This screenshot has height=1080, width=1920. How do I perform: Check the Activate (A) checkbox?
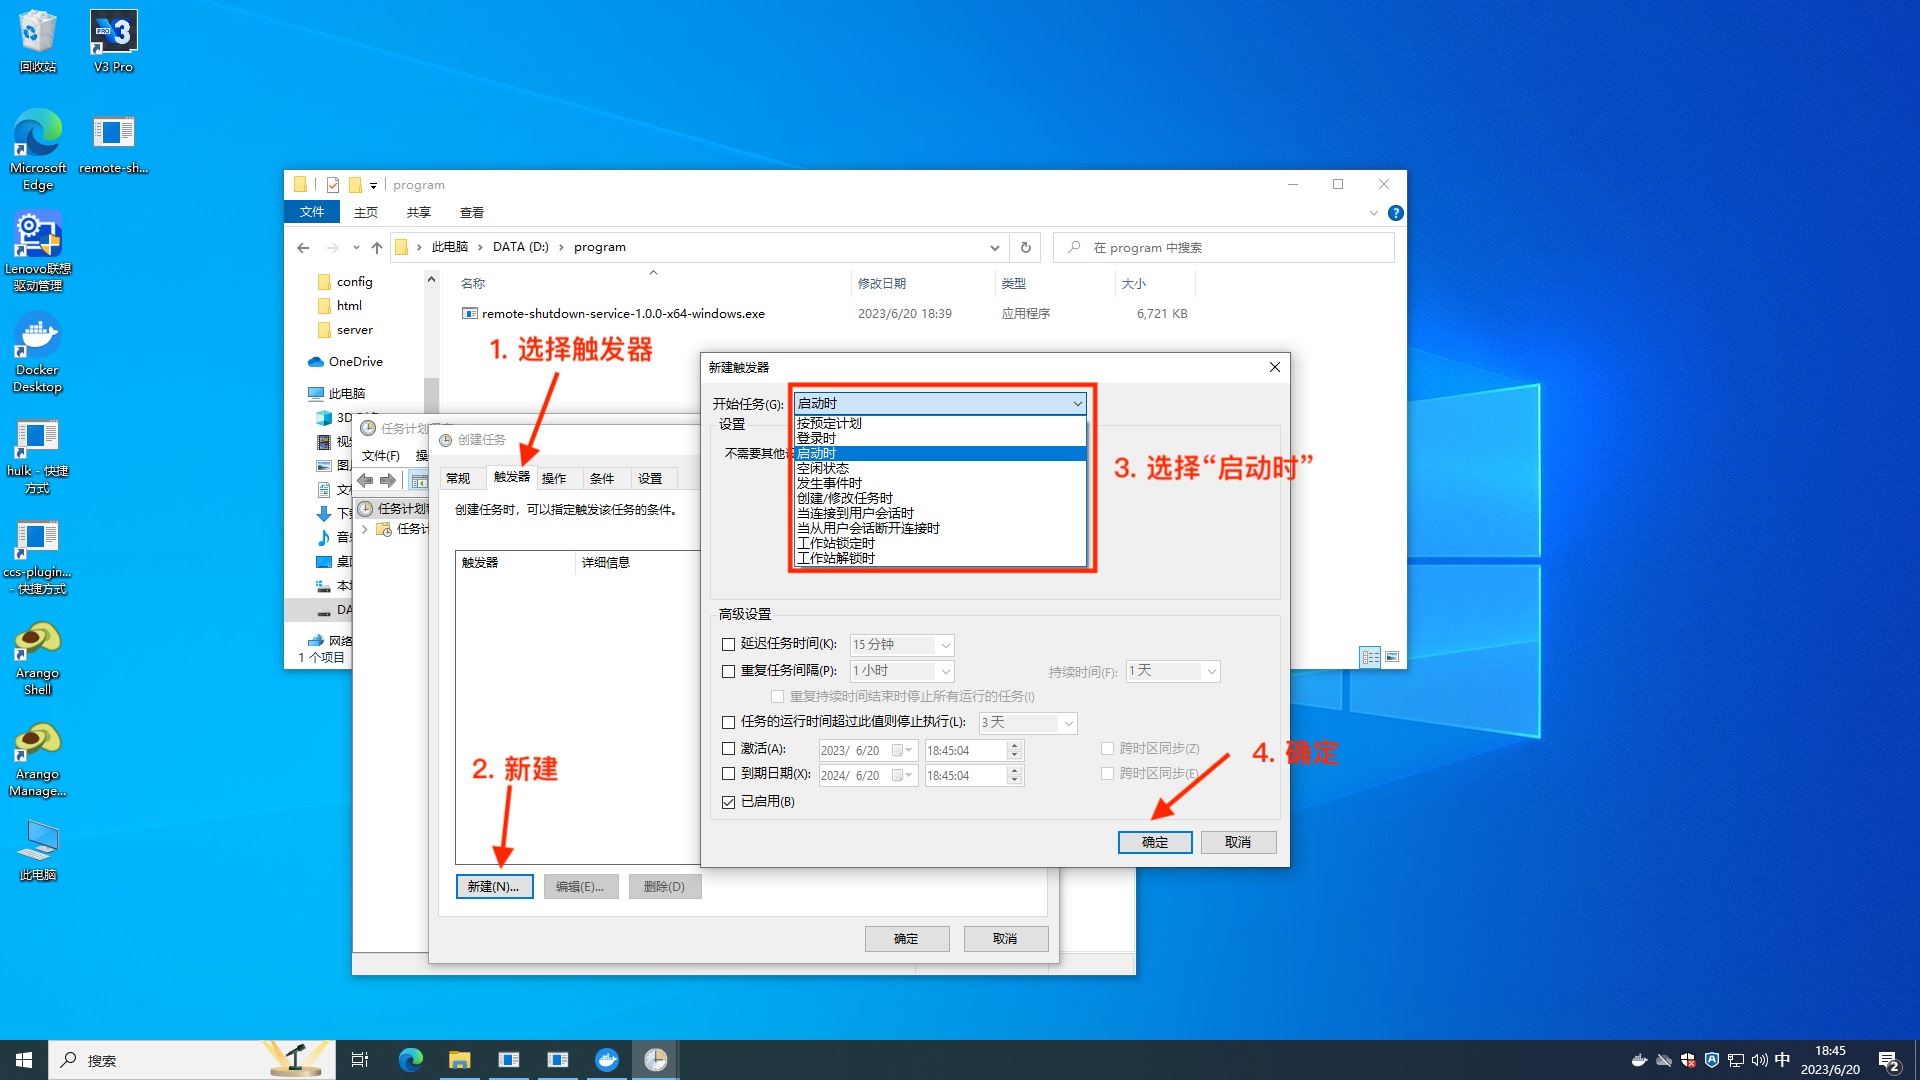pyautogui.click(x=728, y=749)
